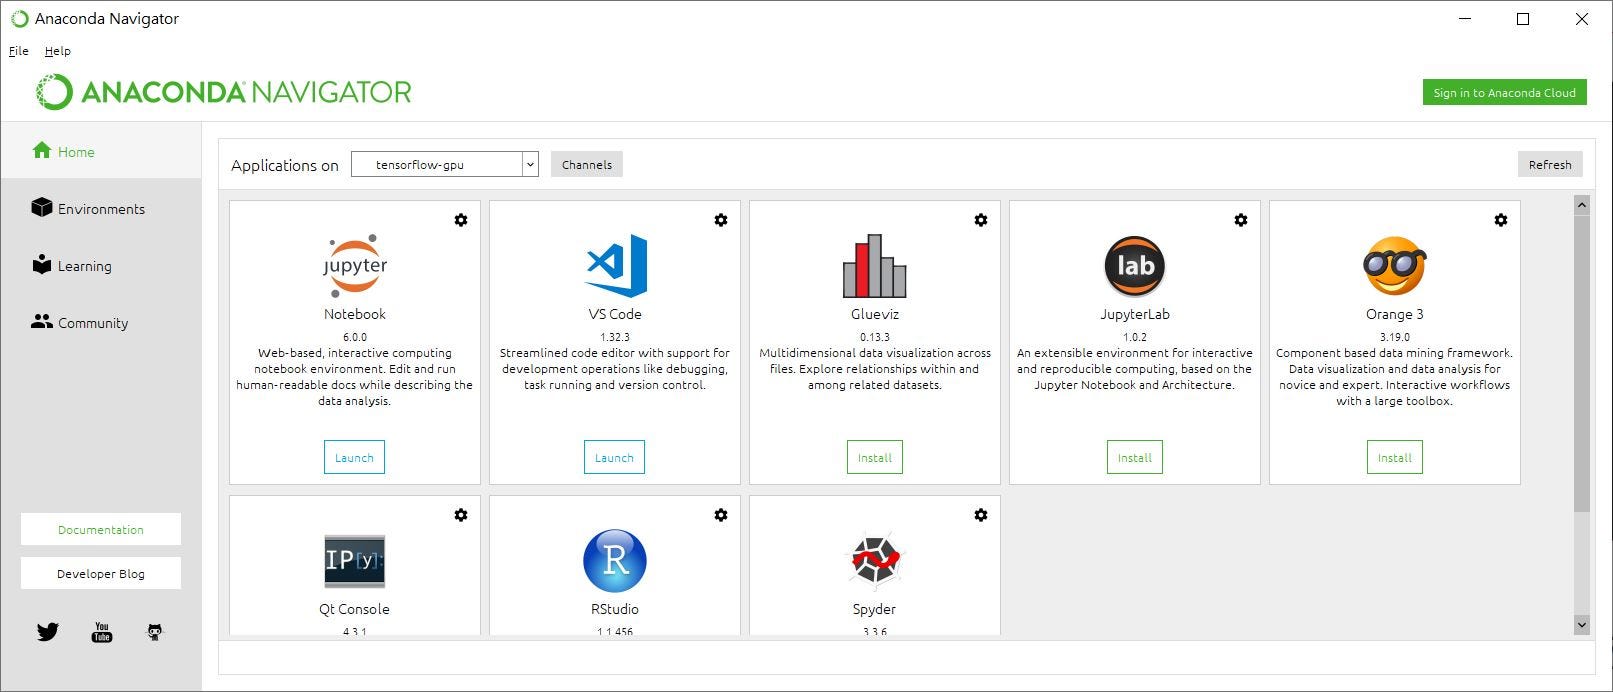The height and width of the screenshot is (692, 1613).
Task: Click the 'Orange 3' app title
Action: [x=1395, y=314]
